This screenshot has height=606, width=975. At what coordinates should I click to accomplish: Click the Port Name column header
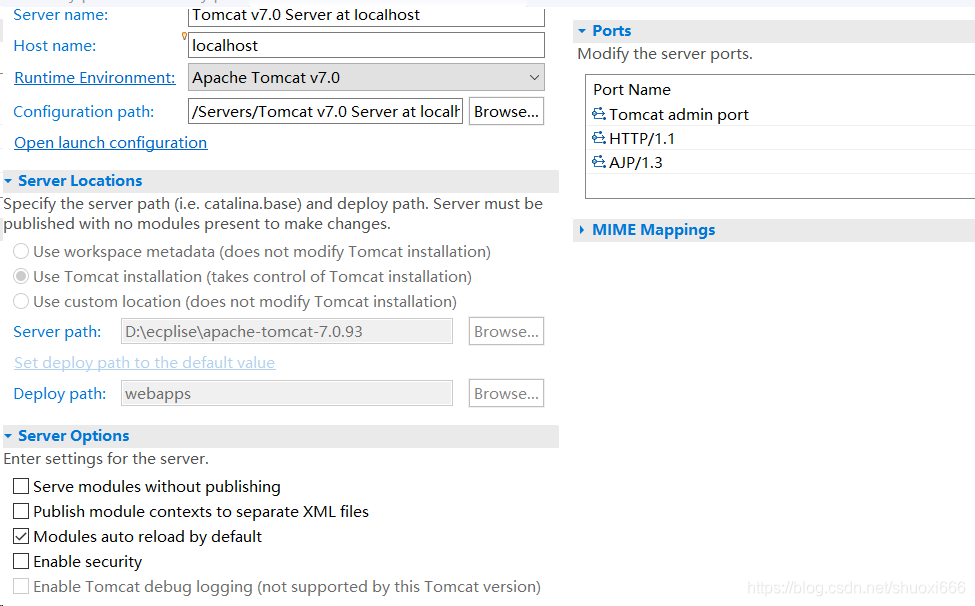[632, 90]
